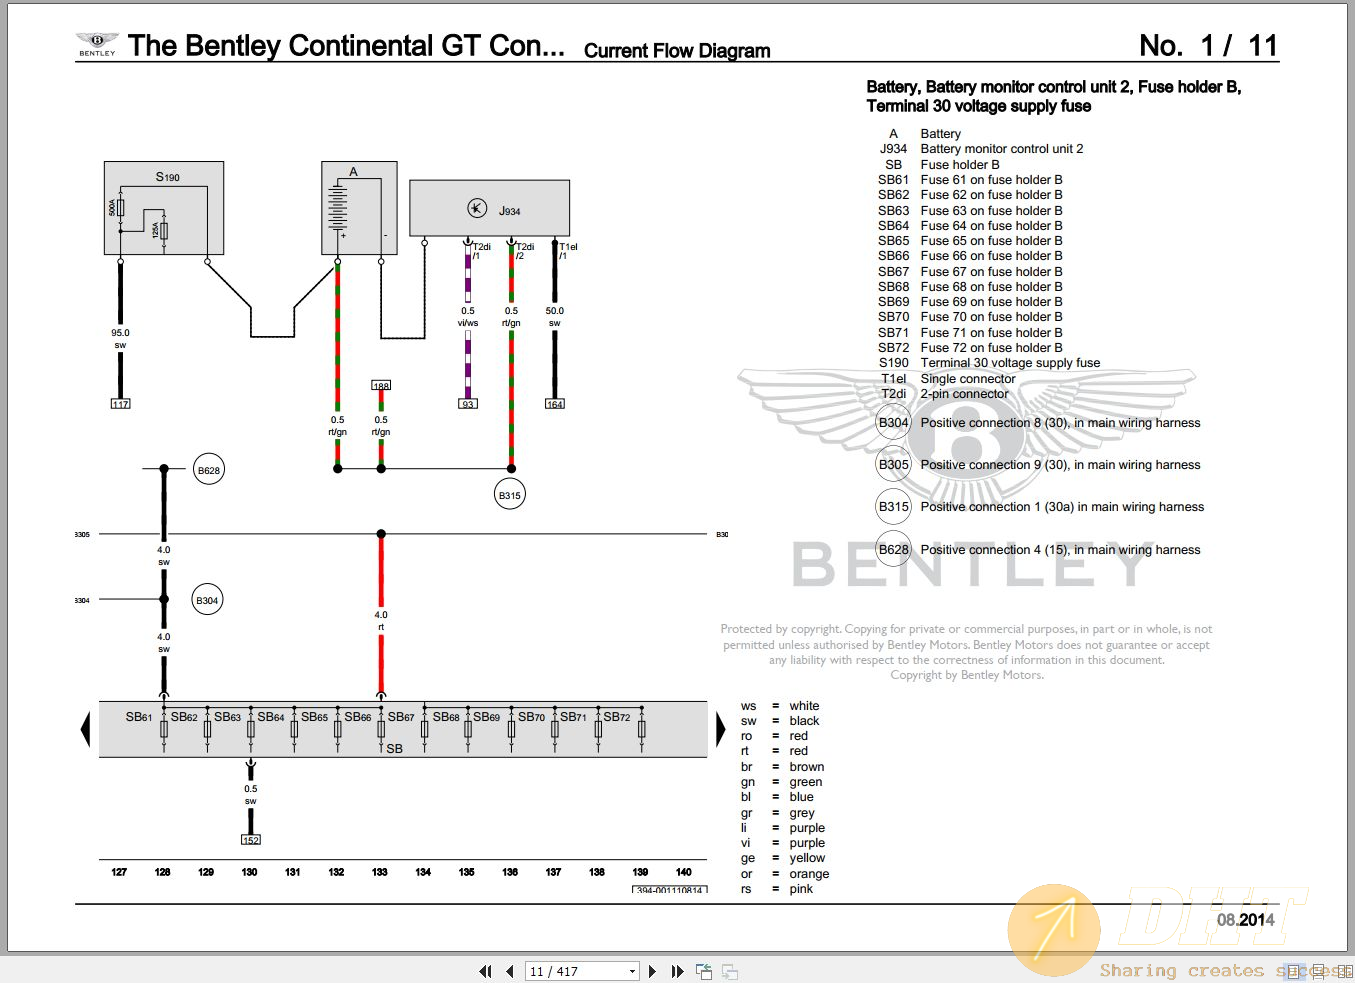The height and width of the screenshot is (983, 1355).
Task: Return to the previous view
Action: (x=704, y=971)
